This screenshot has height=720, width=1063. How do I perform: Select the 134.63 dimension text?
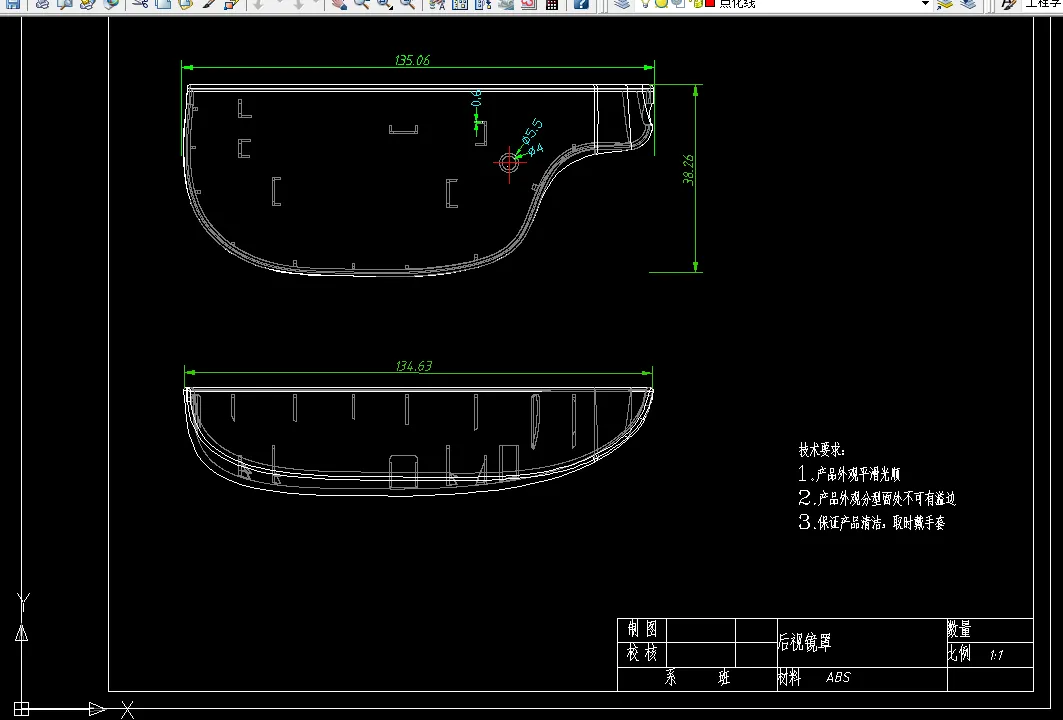[414, 366]
